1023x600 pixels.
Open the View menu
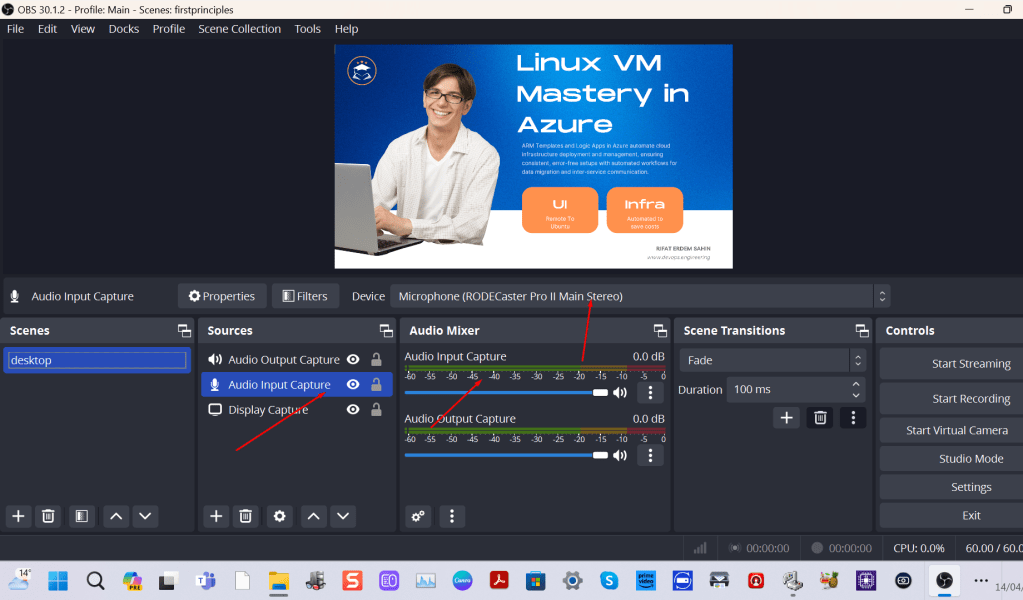click(x=83, y=29)
